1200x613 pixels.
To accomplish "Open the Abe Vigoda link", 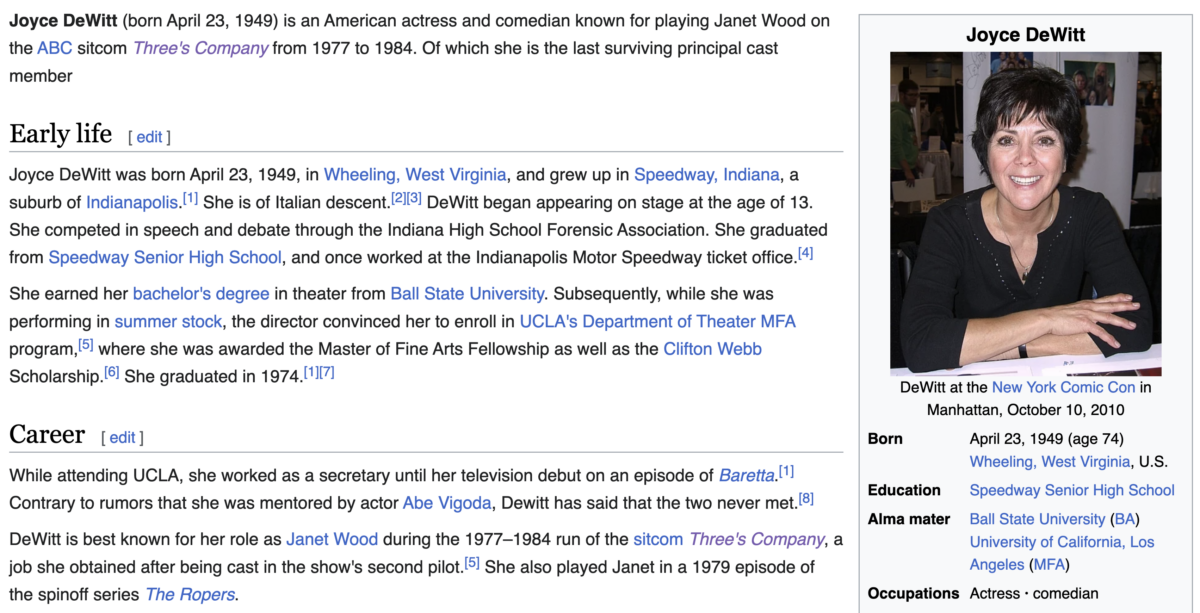I will point(446,503).
